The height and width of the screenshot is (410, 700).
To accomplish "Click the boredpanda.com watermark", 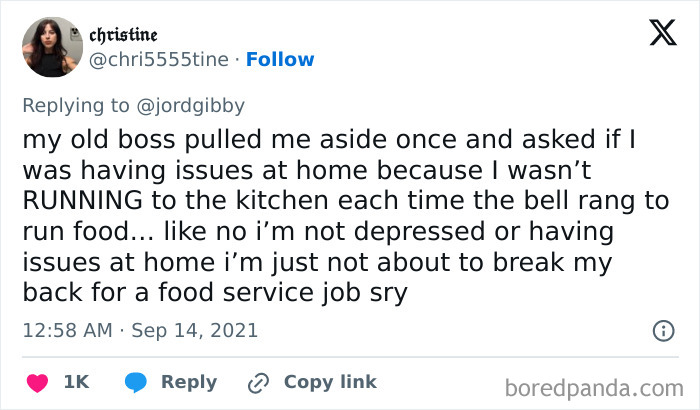I will tap(594, 388).
